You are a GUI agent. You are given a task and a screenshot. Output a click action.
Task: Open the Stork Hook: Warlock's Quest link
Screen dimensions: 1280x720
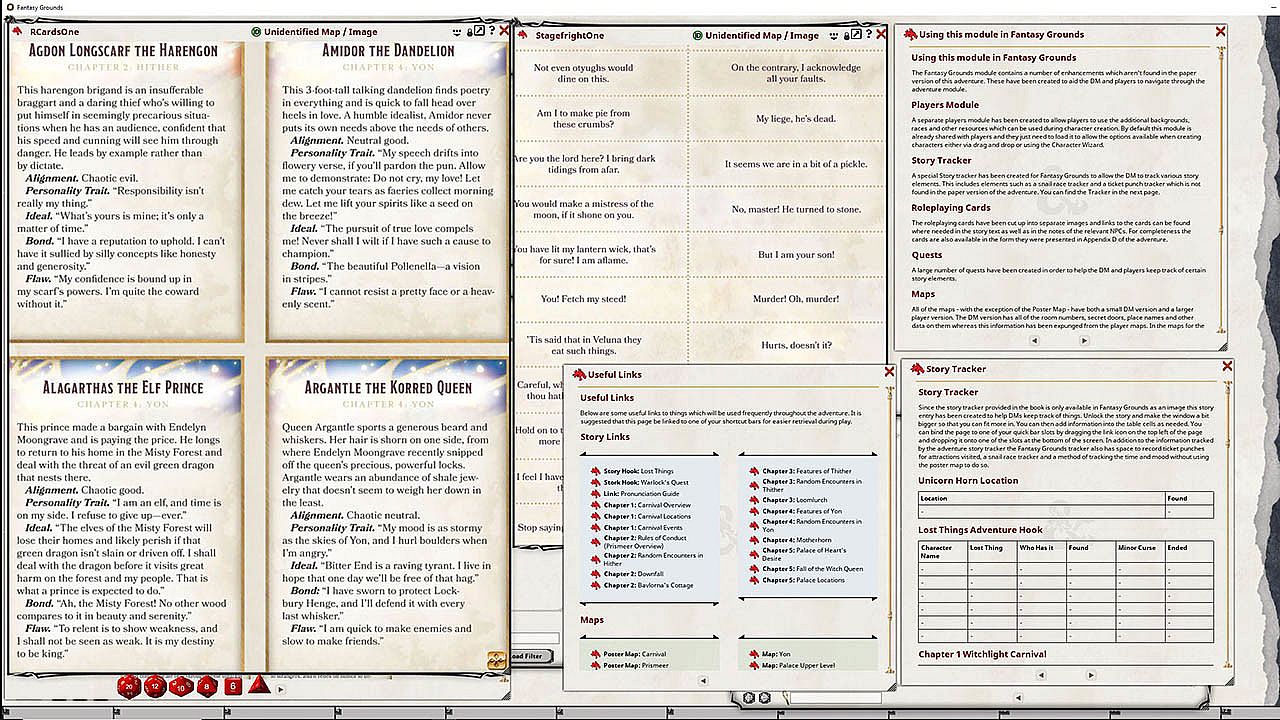coord(646,482)
